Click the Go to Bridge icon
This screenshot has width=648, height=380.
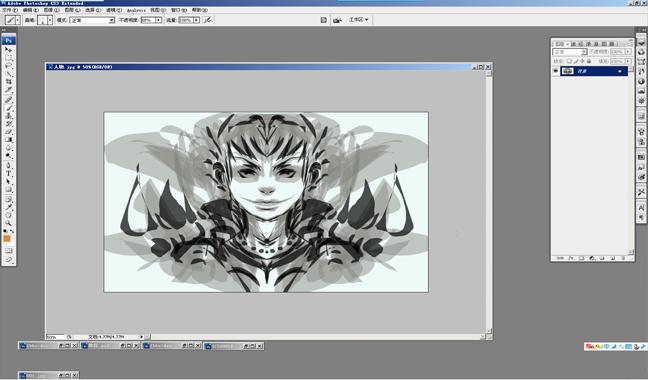337,20
